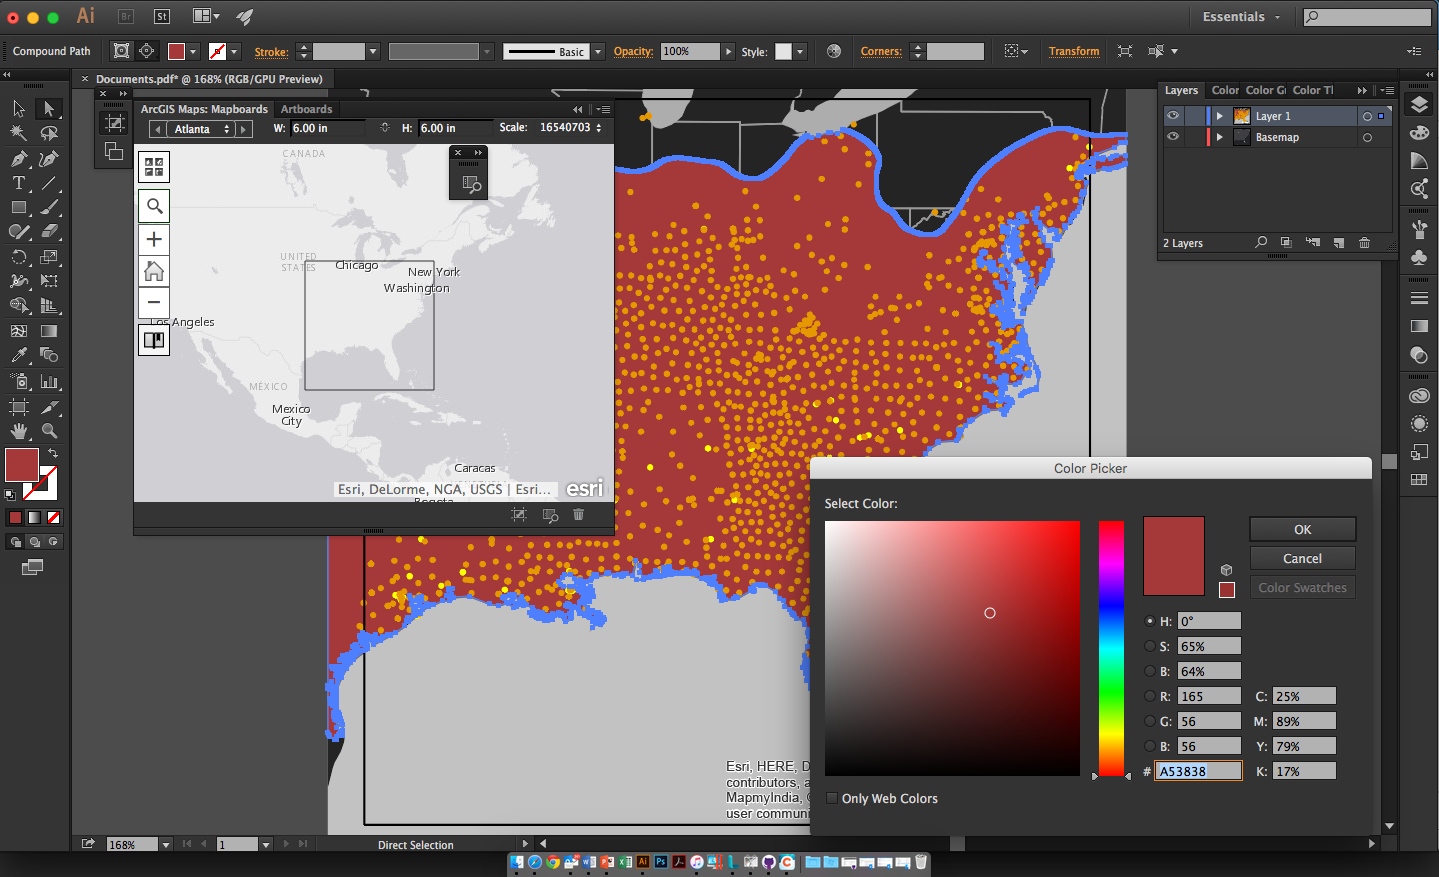Viewport: 1439px width, 877px height.
Task: Select the Eyedropper tool
Action: pyautogui.click(x=19, y=355)
